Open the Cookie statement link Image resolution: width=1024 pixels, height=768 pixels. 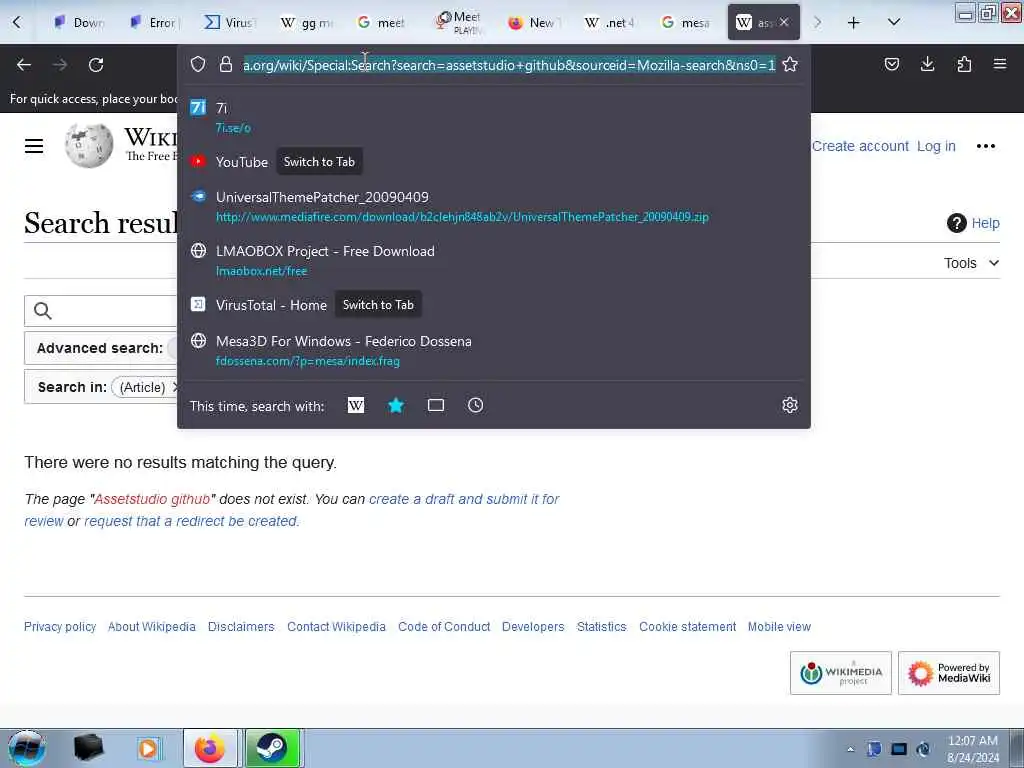(x=688, y=627)
